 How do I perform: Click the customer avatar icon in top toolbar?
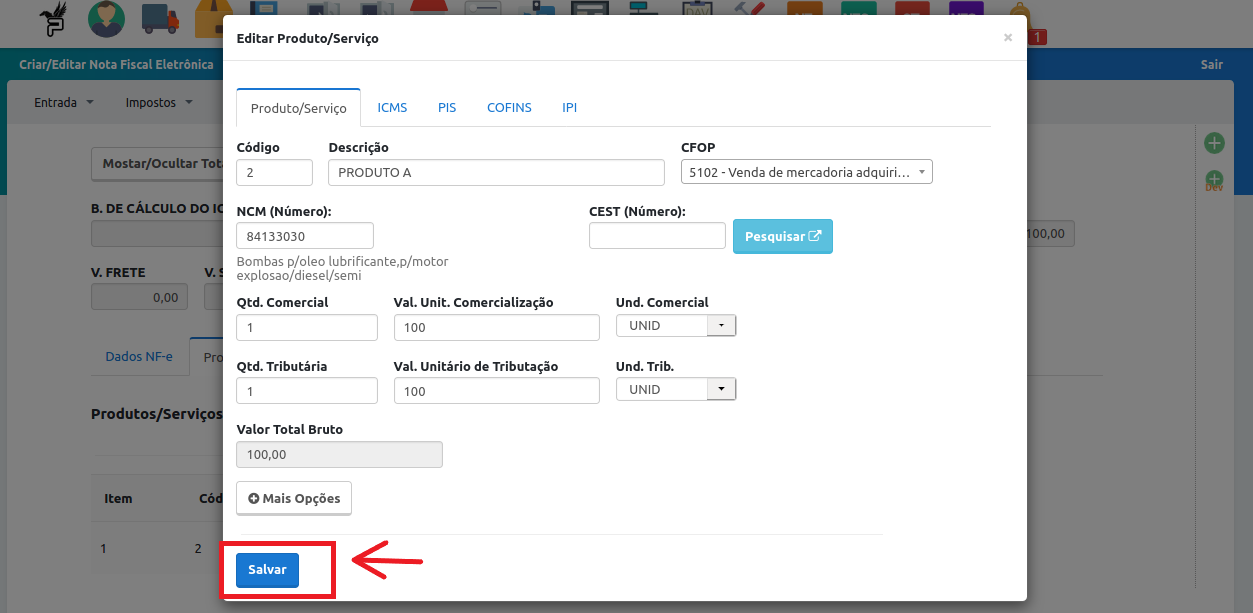pyautogui.click(x=106, y=17)
